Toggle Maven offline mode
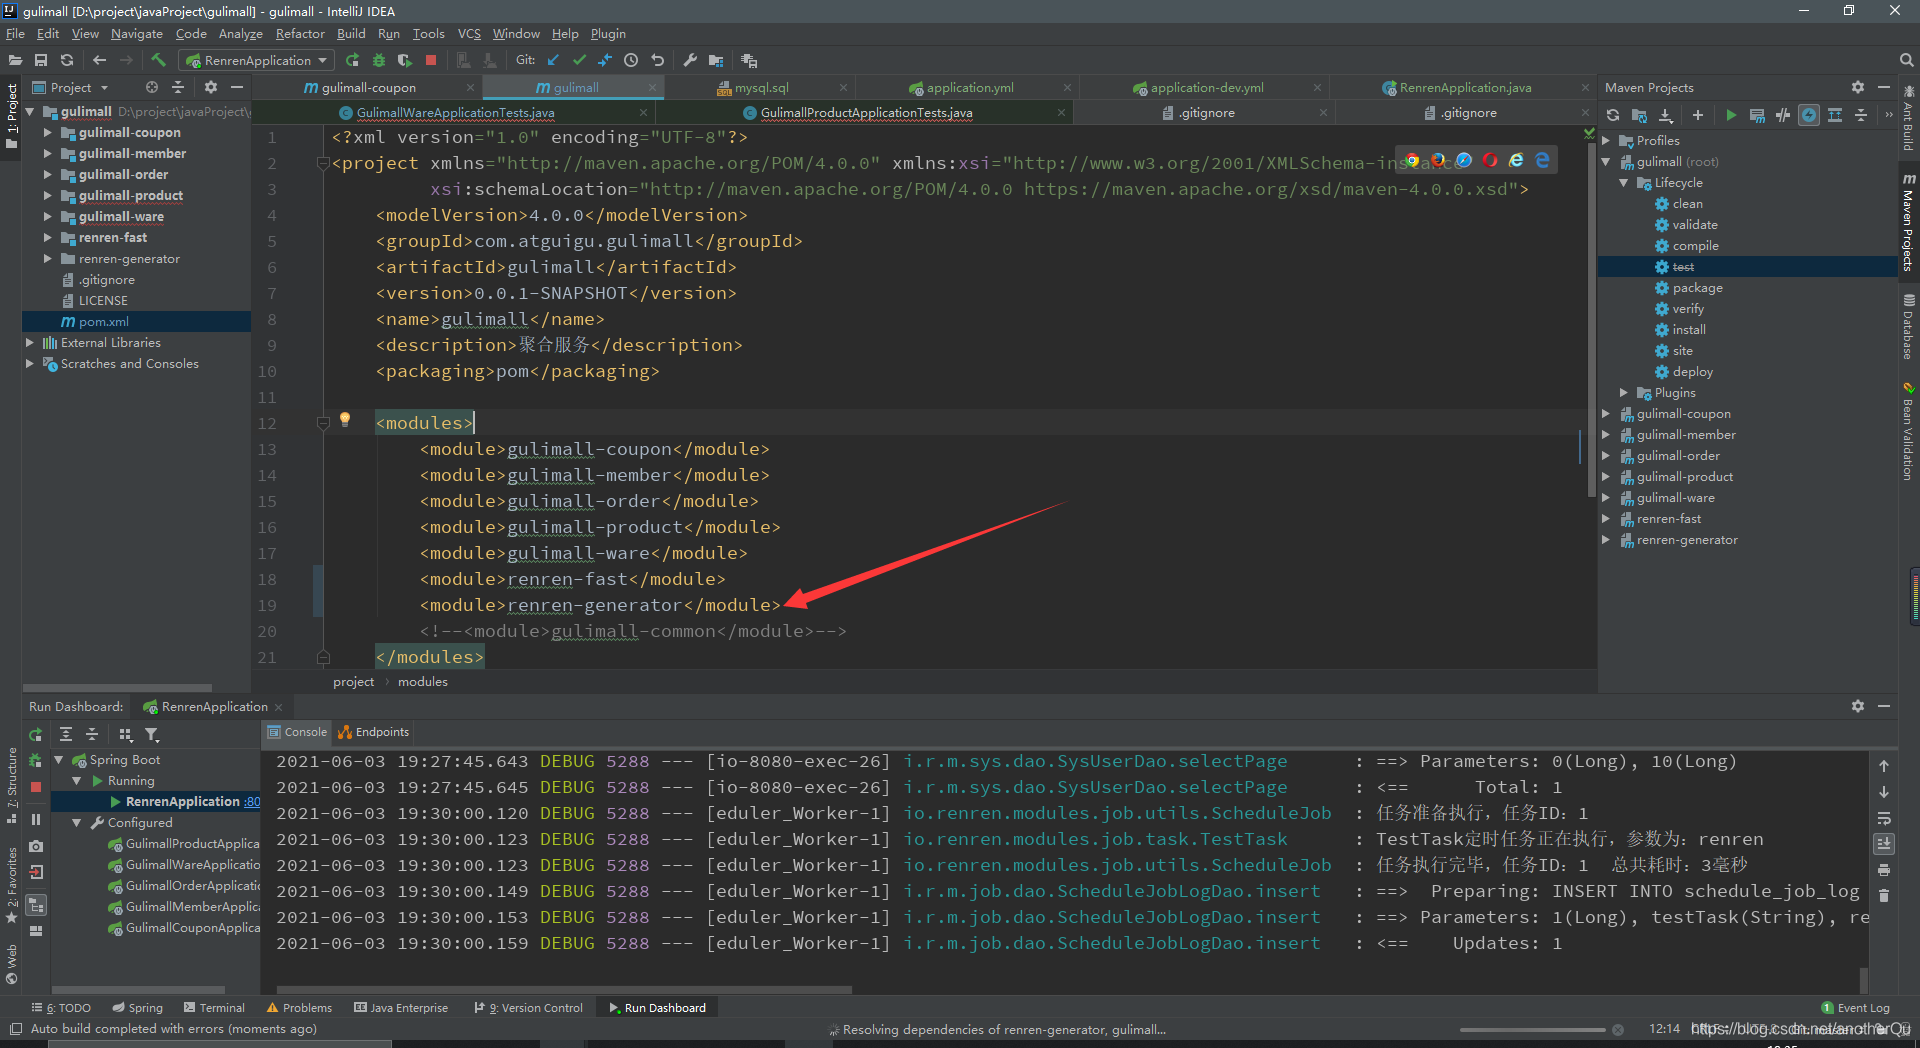This screenshot has height=1048, width=1920. [x=1783, y=115]
